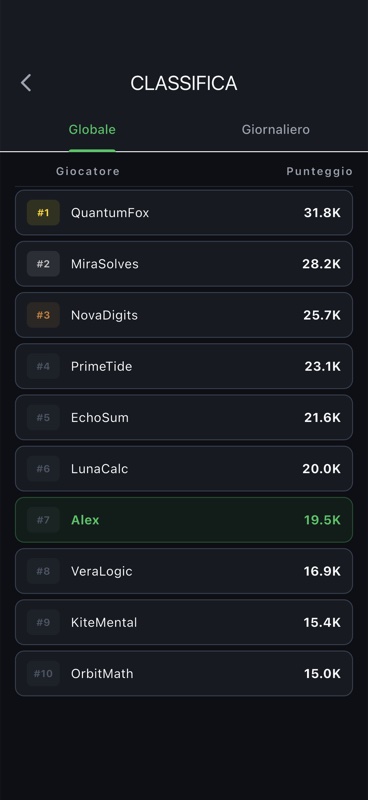The height and width of the screenshot is (800, 368).
Task: Click the Giocatore column header
Action: (88, 171)
